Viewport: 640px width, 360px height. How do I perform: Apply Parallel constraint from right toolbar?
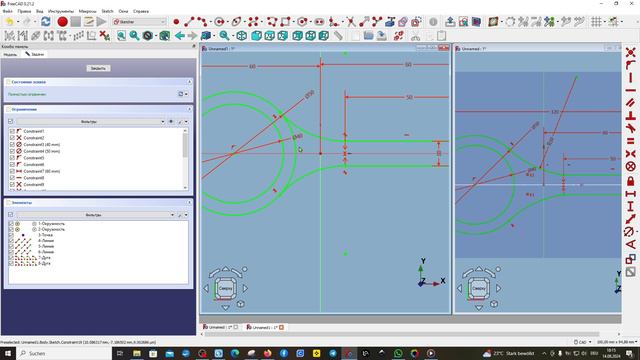point(631,103)
